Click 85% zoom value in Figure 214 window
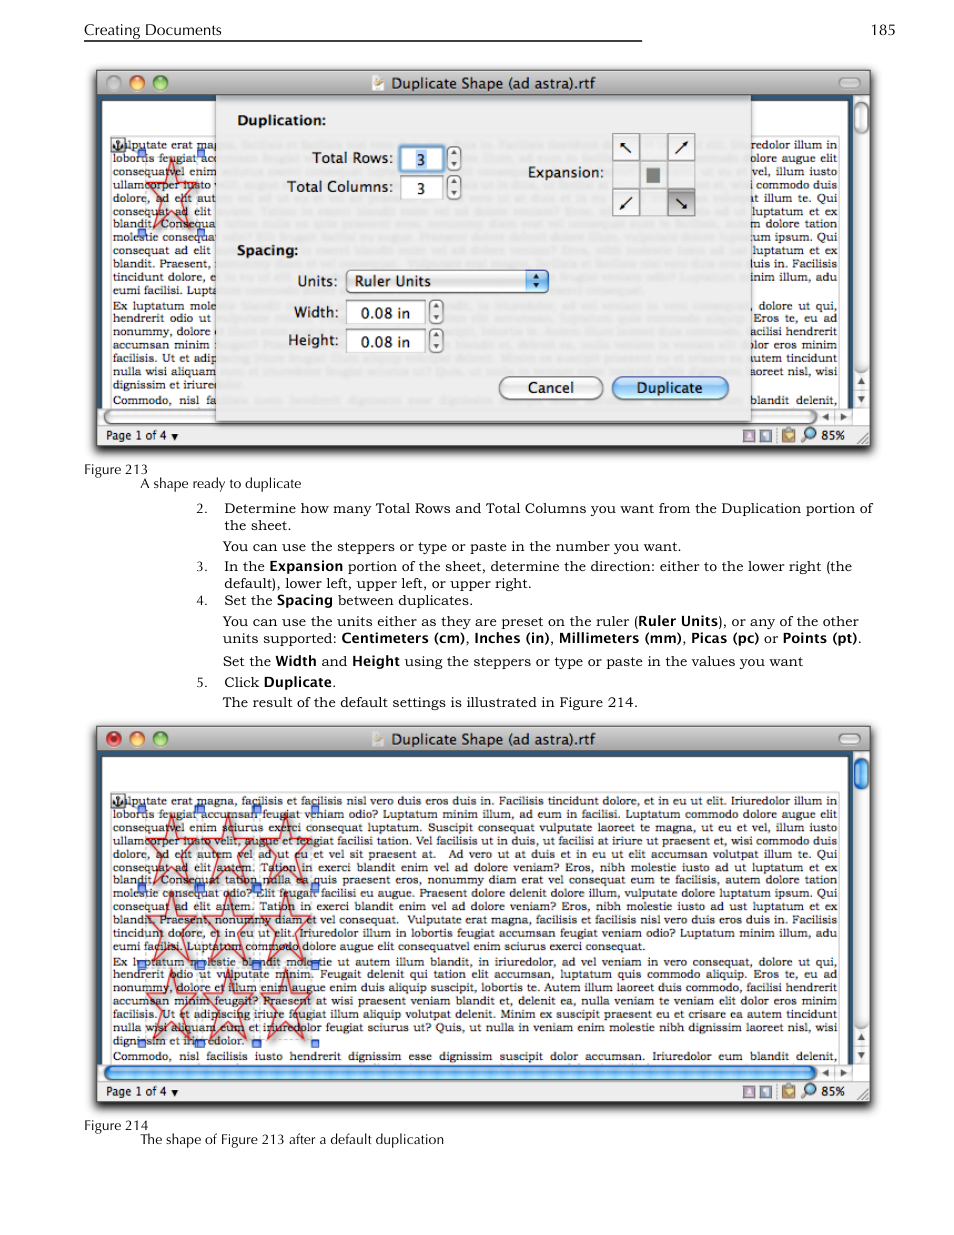Screen dimensions: 954x1235 (833, 1092)
